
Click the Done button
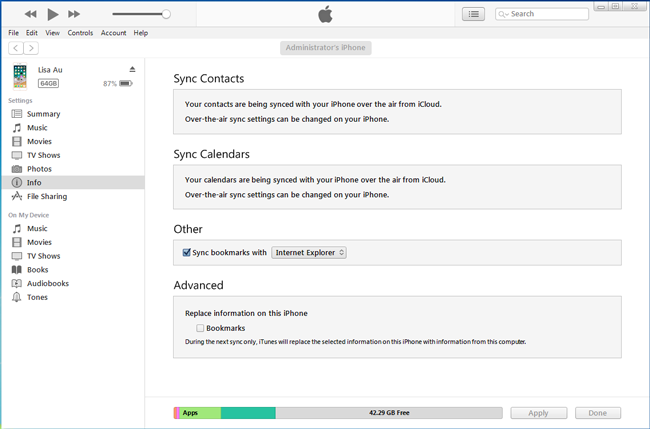point(598,413)
